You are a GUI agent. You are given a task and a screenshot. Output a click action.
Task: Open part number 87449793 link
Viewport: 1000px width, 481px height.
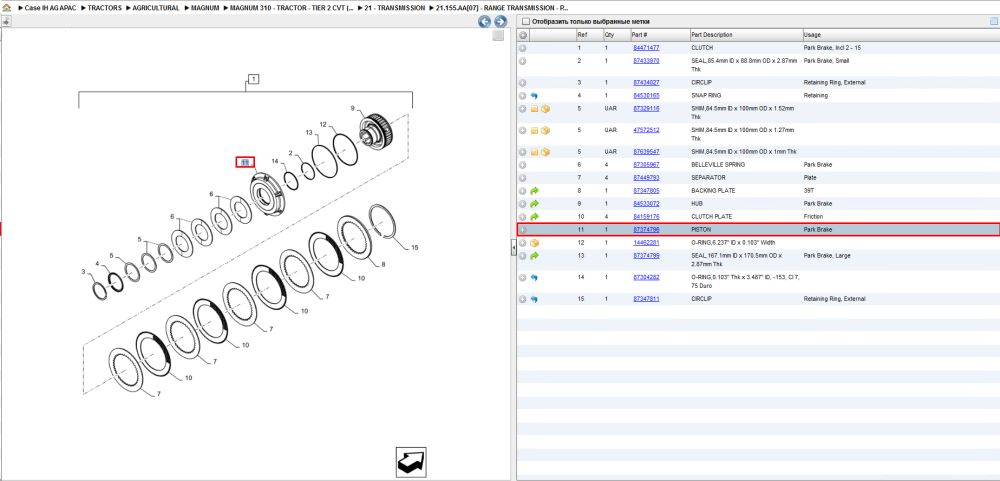click(646, 177)
